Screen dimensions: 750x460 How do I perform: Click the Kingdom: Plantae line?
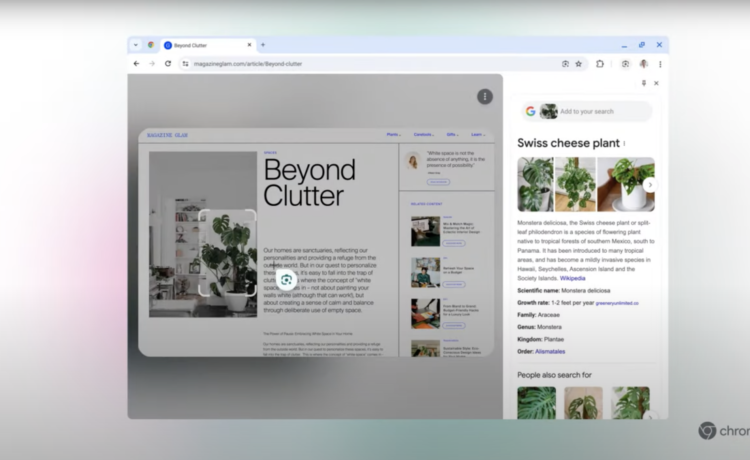[x=540, y=340]
